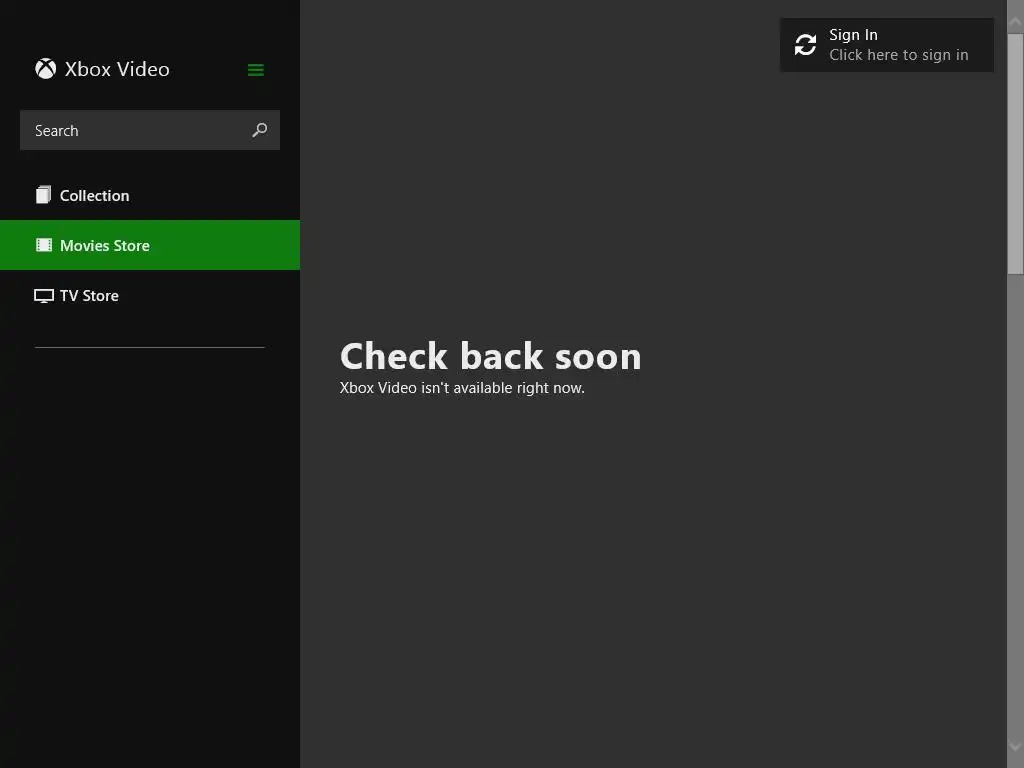Image resolution: width=1024 pixels, height=768 pixels.
Task: Click the vertical scrollbar thumb
Action: point(1016,153)
